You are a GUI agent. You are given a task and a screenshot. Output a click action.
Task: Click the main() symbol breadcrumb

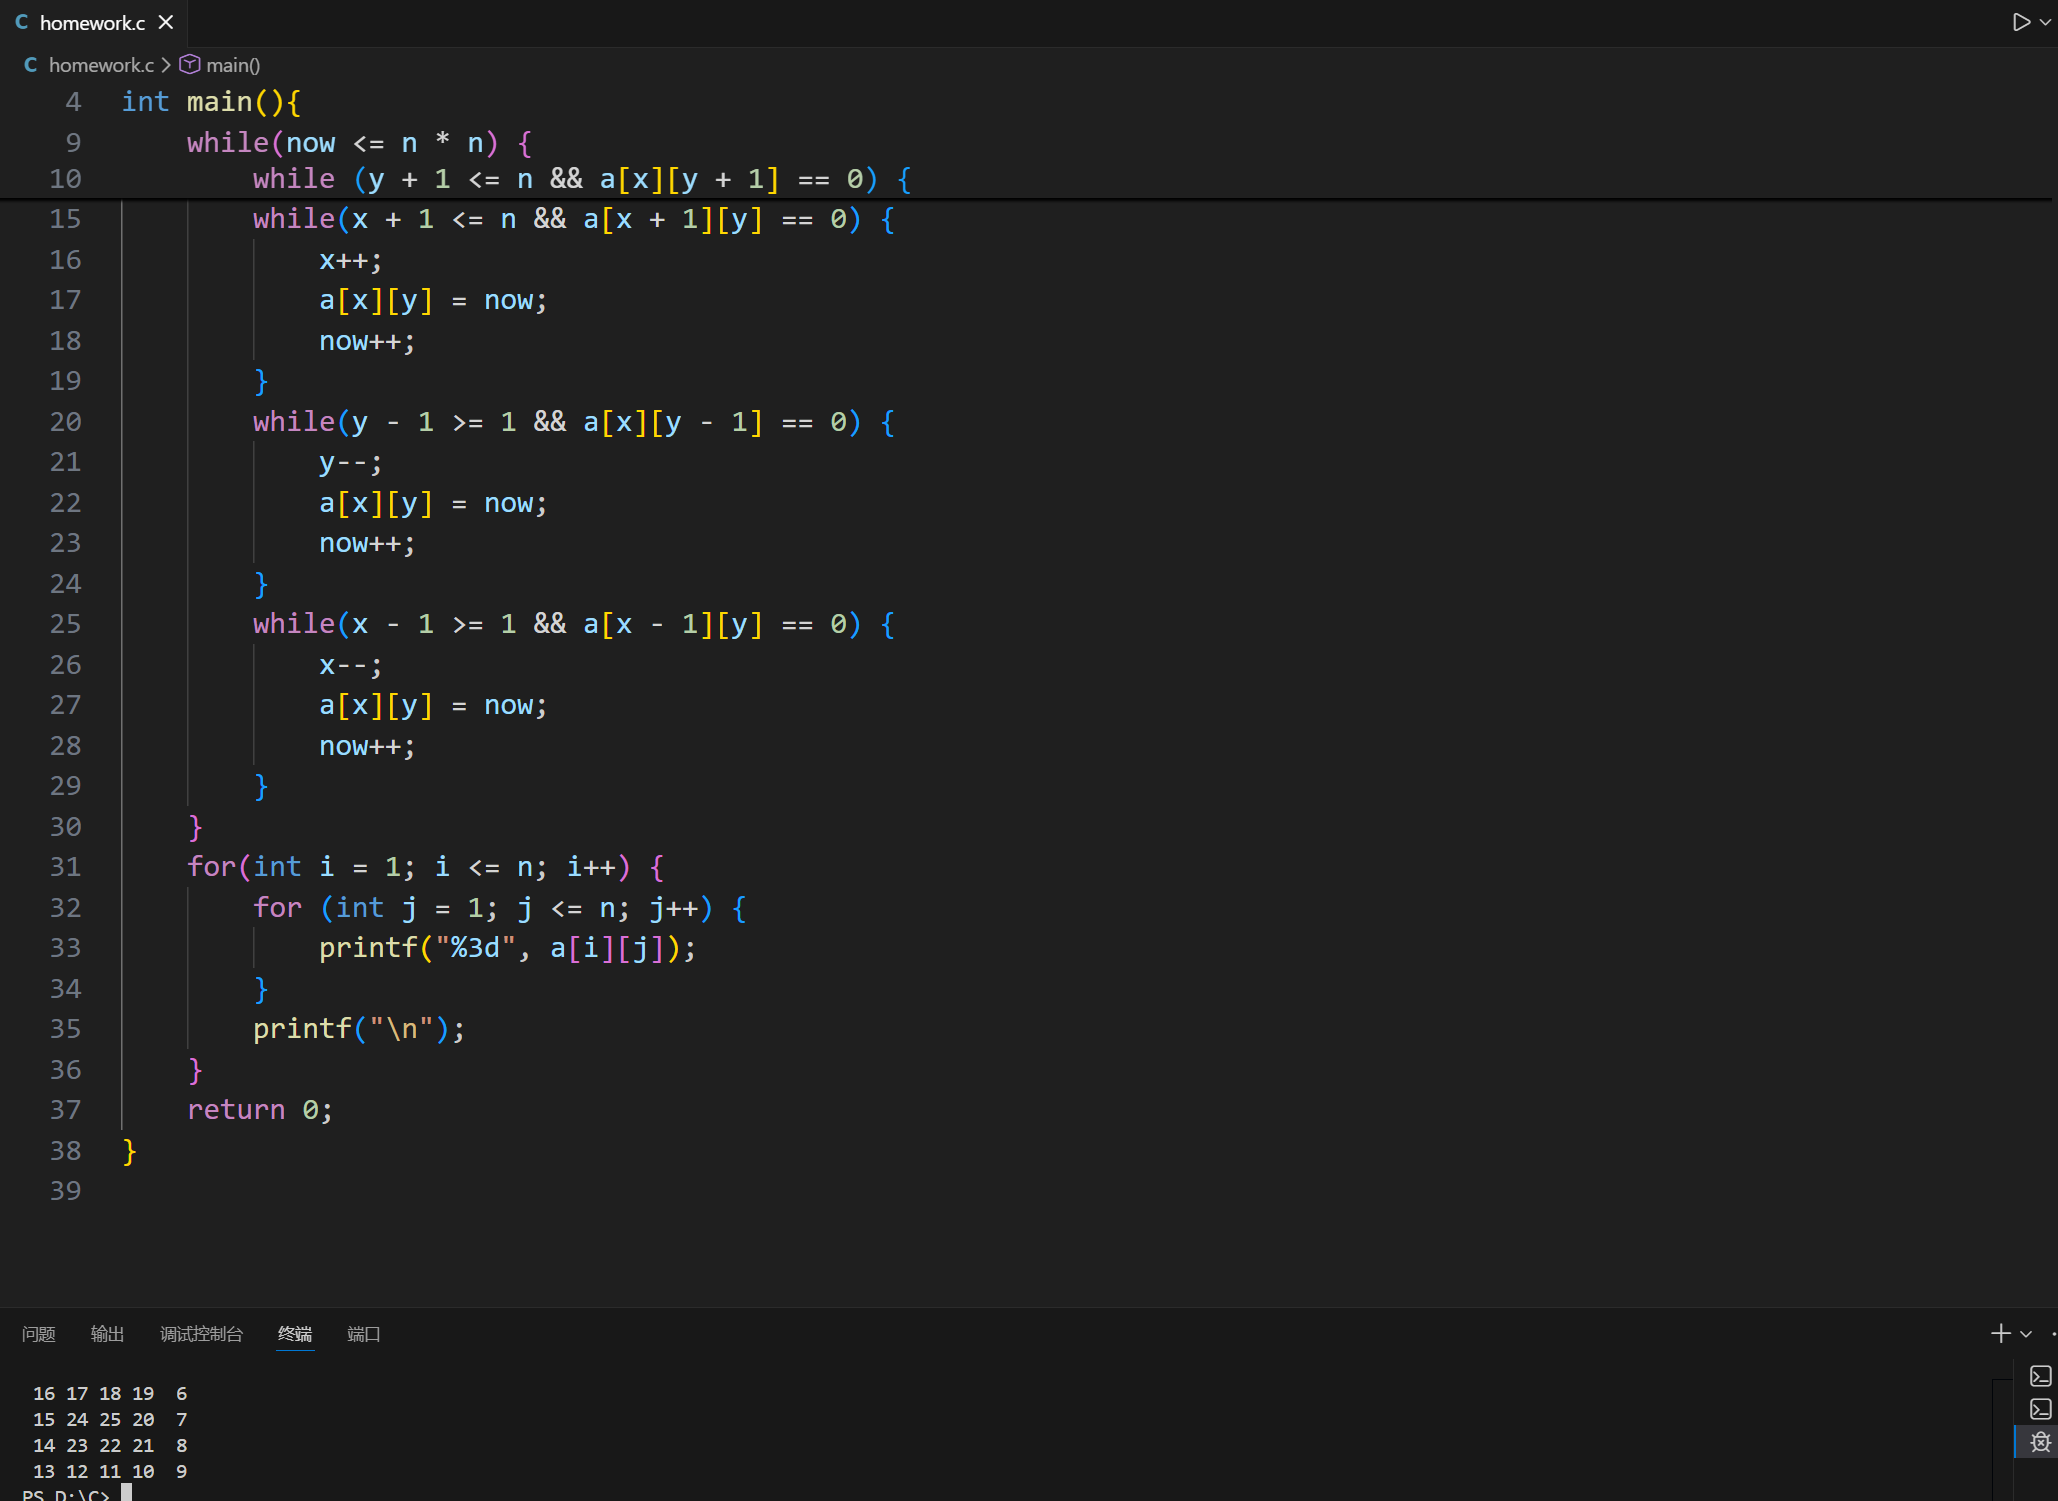coord(233,65)
